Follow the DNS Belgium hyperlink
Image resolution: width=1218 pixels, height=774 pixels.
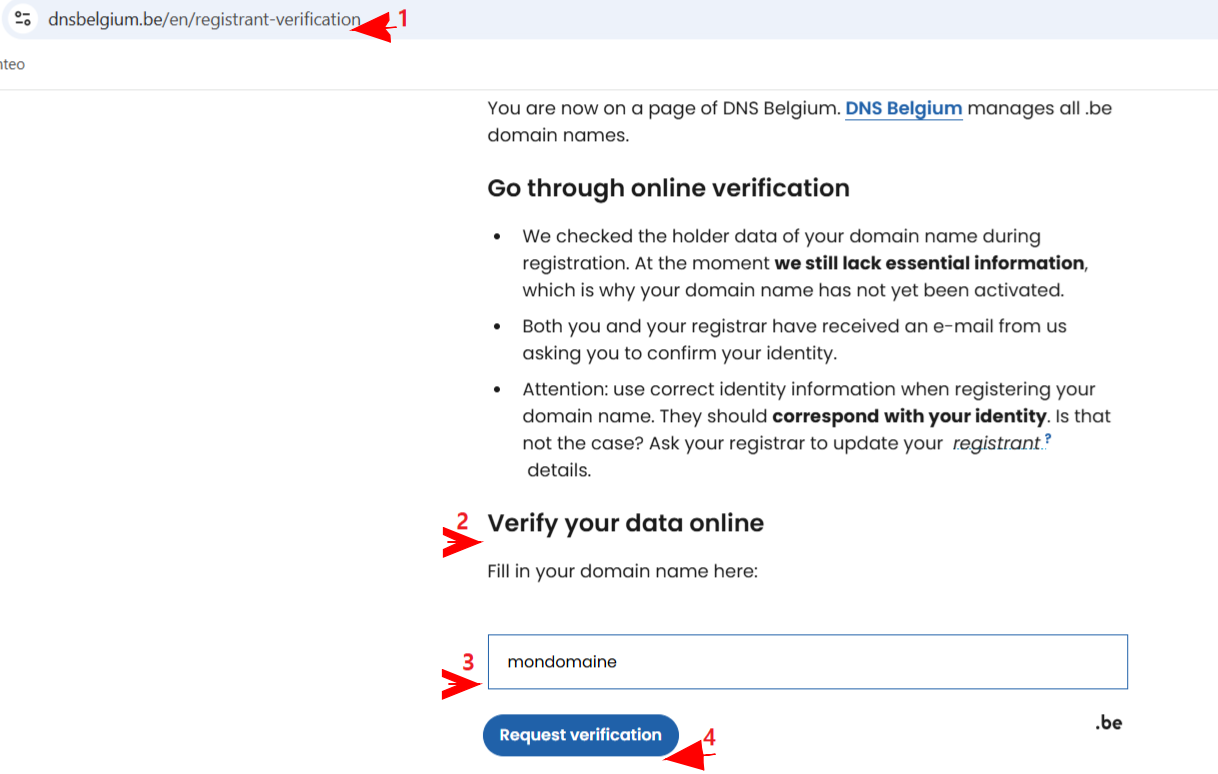[904, 108]
